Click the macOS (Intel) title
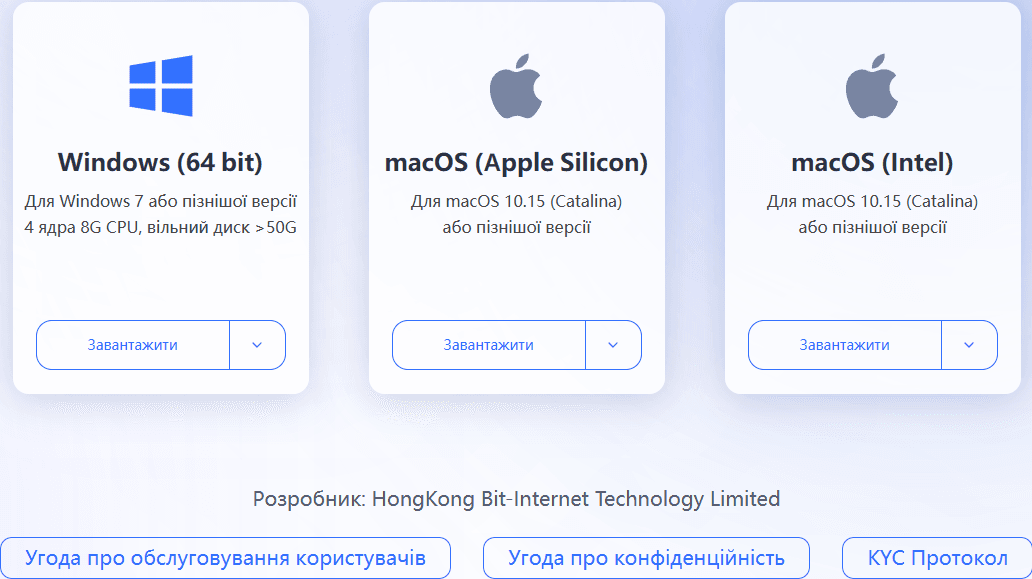1032x579 pixels. coord(872,162)
